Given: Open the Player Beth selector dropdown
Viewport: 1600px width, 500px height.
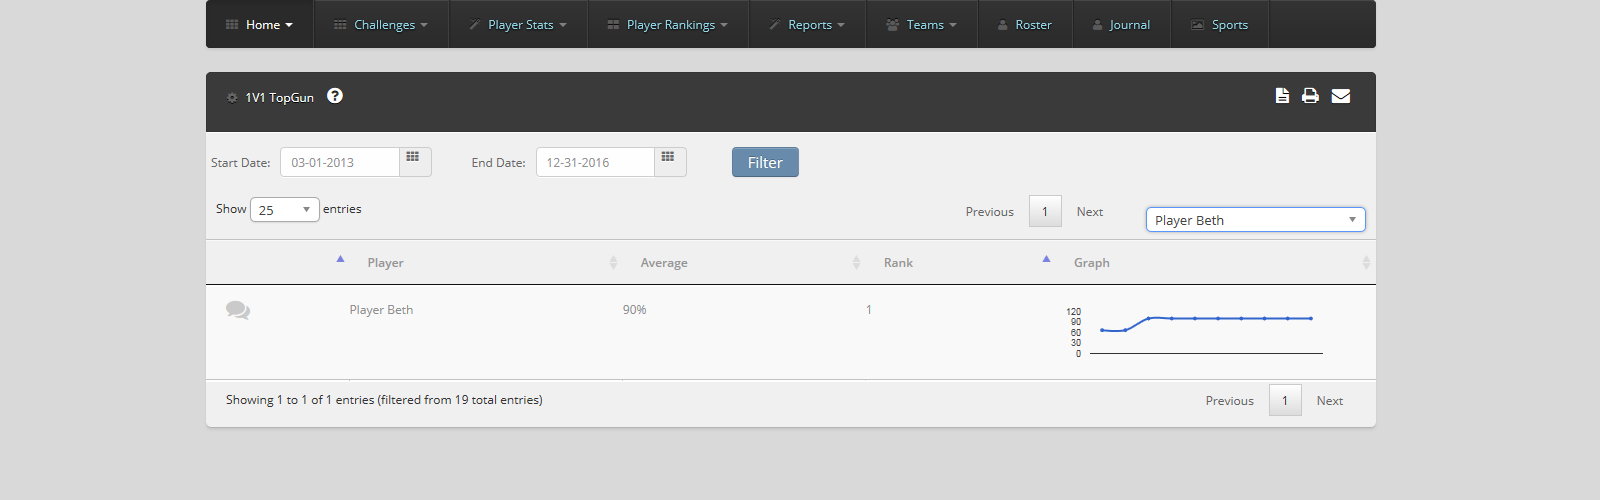Looking at the screenshot, I should [x=1255, y=220].
